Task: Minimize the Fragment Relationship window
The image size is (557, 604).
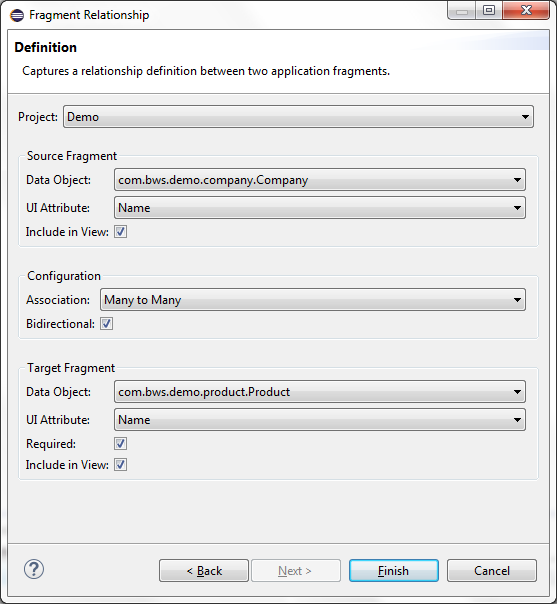Action: [x=461, y=11]
